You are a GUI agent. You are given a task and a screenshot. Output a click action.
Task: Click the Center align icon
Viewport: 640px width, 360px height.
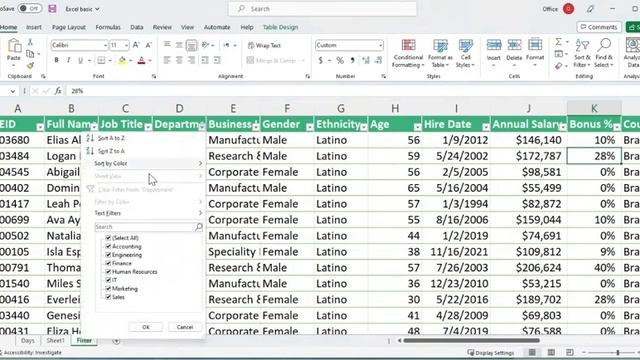179,60
